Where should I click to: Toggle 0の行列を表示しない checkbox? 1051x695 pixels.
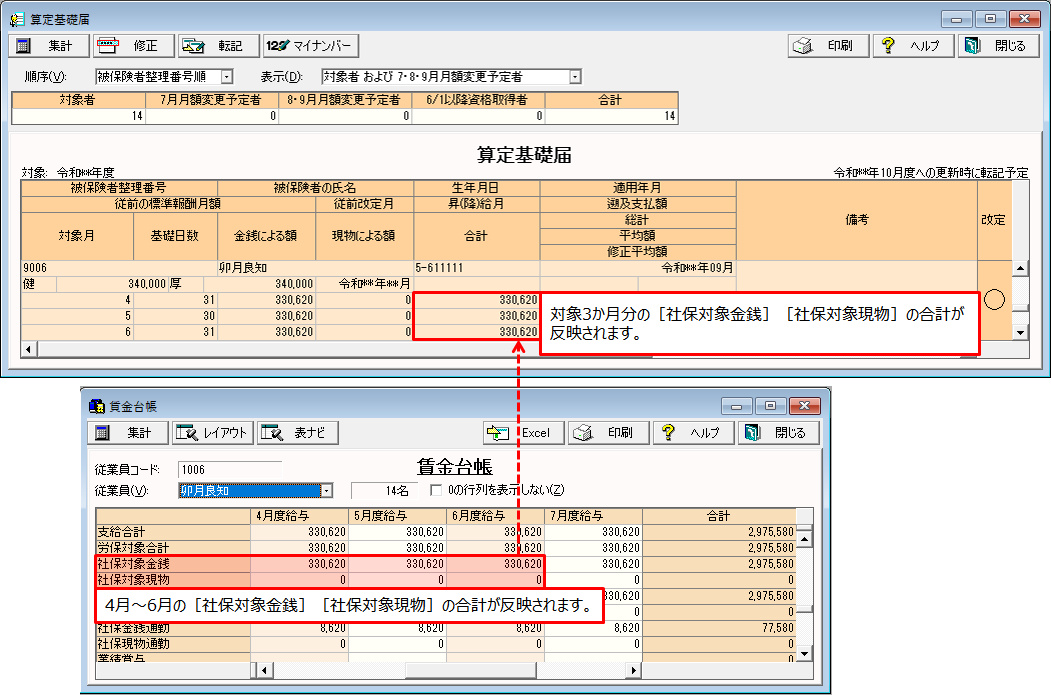(436, 490)
